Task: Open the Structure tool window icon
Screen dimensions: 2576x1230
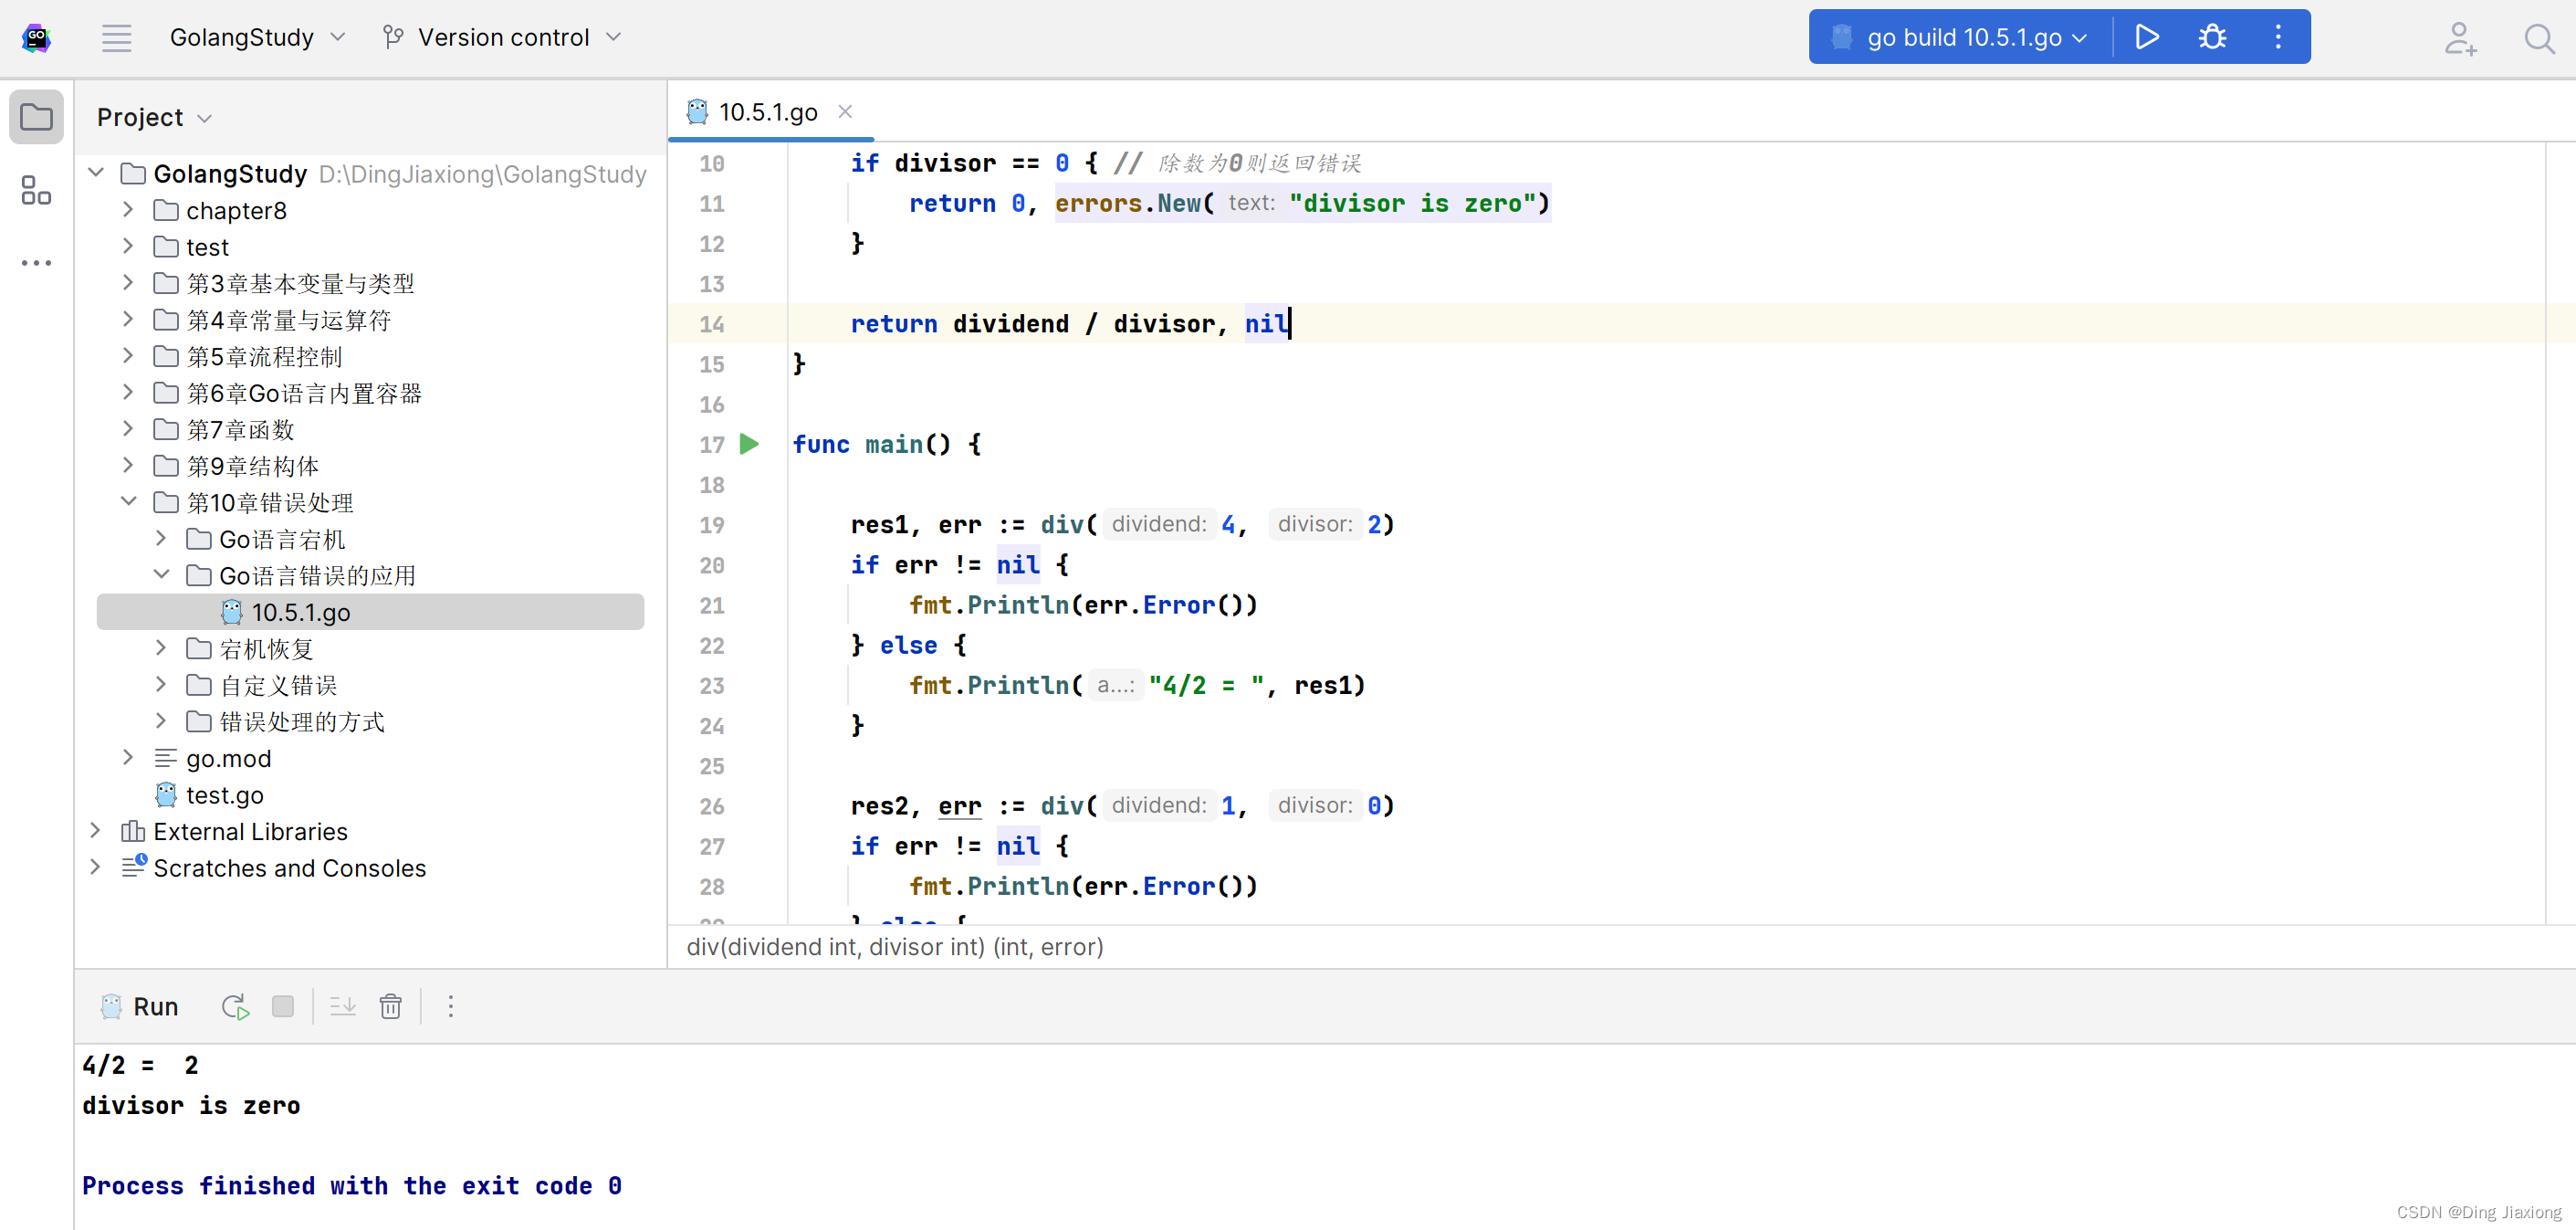Action: [36, 190]
